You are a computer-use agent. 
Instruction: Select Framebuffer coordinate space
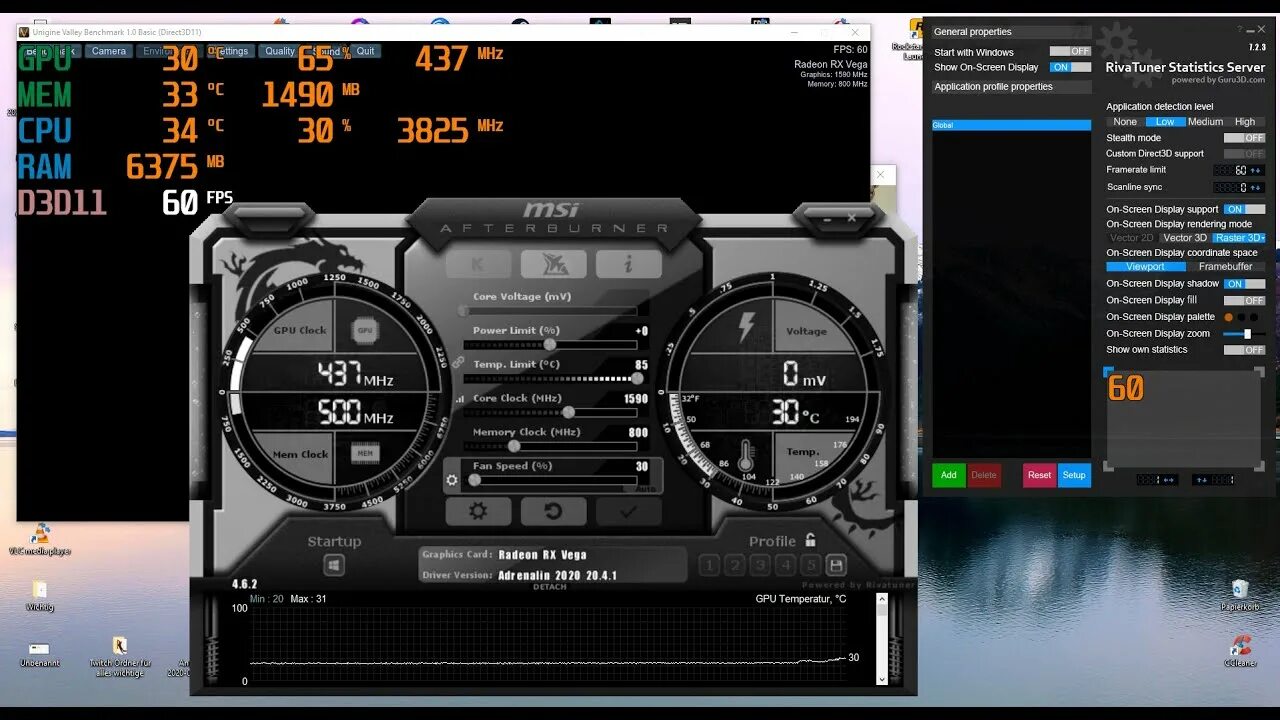pyautogui.click(x=1226, y=267)
